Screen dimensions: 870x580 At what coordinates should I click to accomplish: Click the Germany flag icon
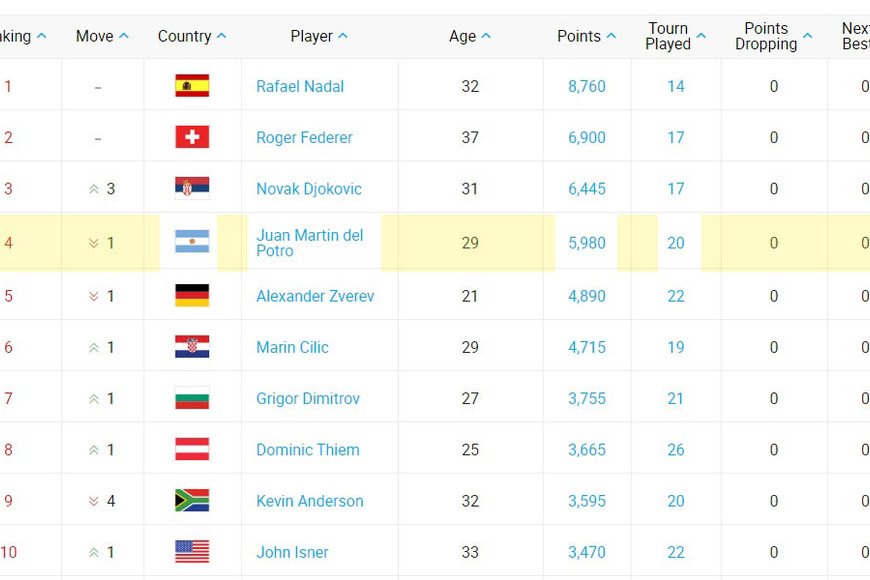click(x=192, y=296)
